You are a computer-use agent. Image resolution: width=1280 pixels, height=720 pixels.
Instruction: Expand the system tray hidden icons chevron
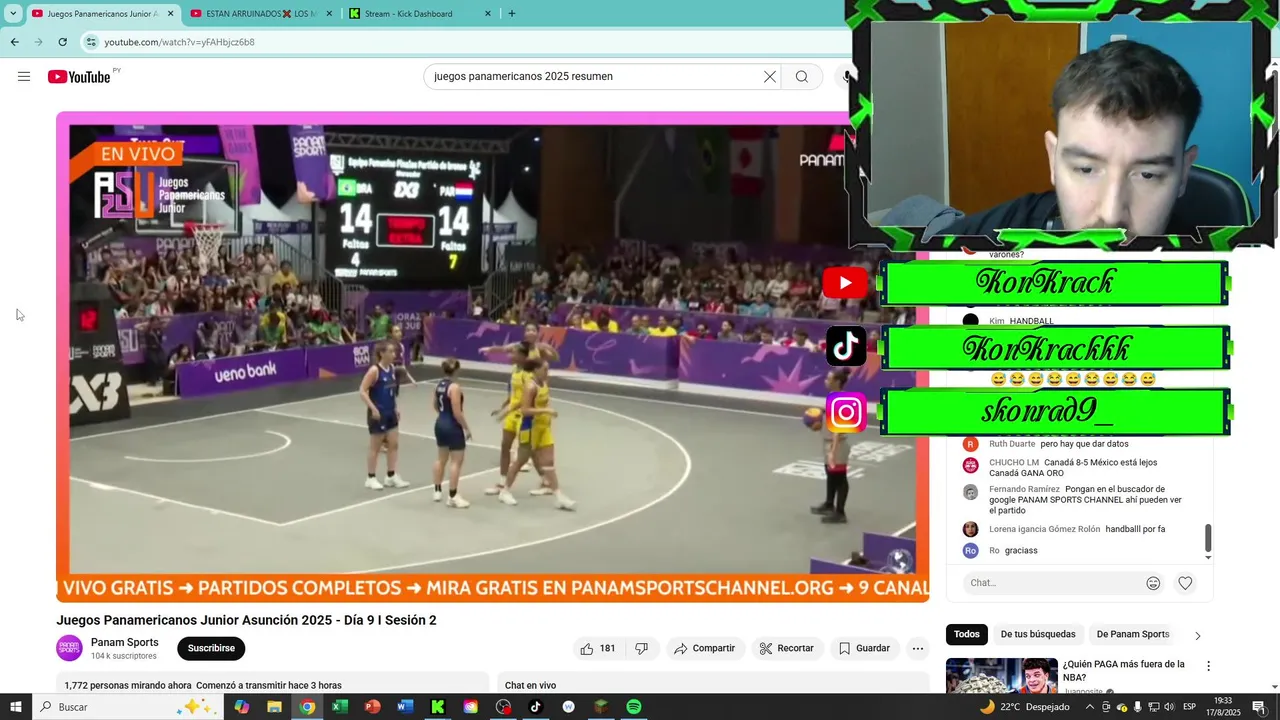tap(1090, 707)
